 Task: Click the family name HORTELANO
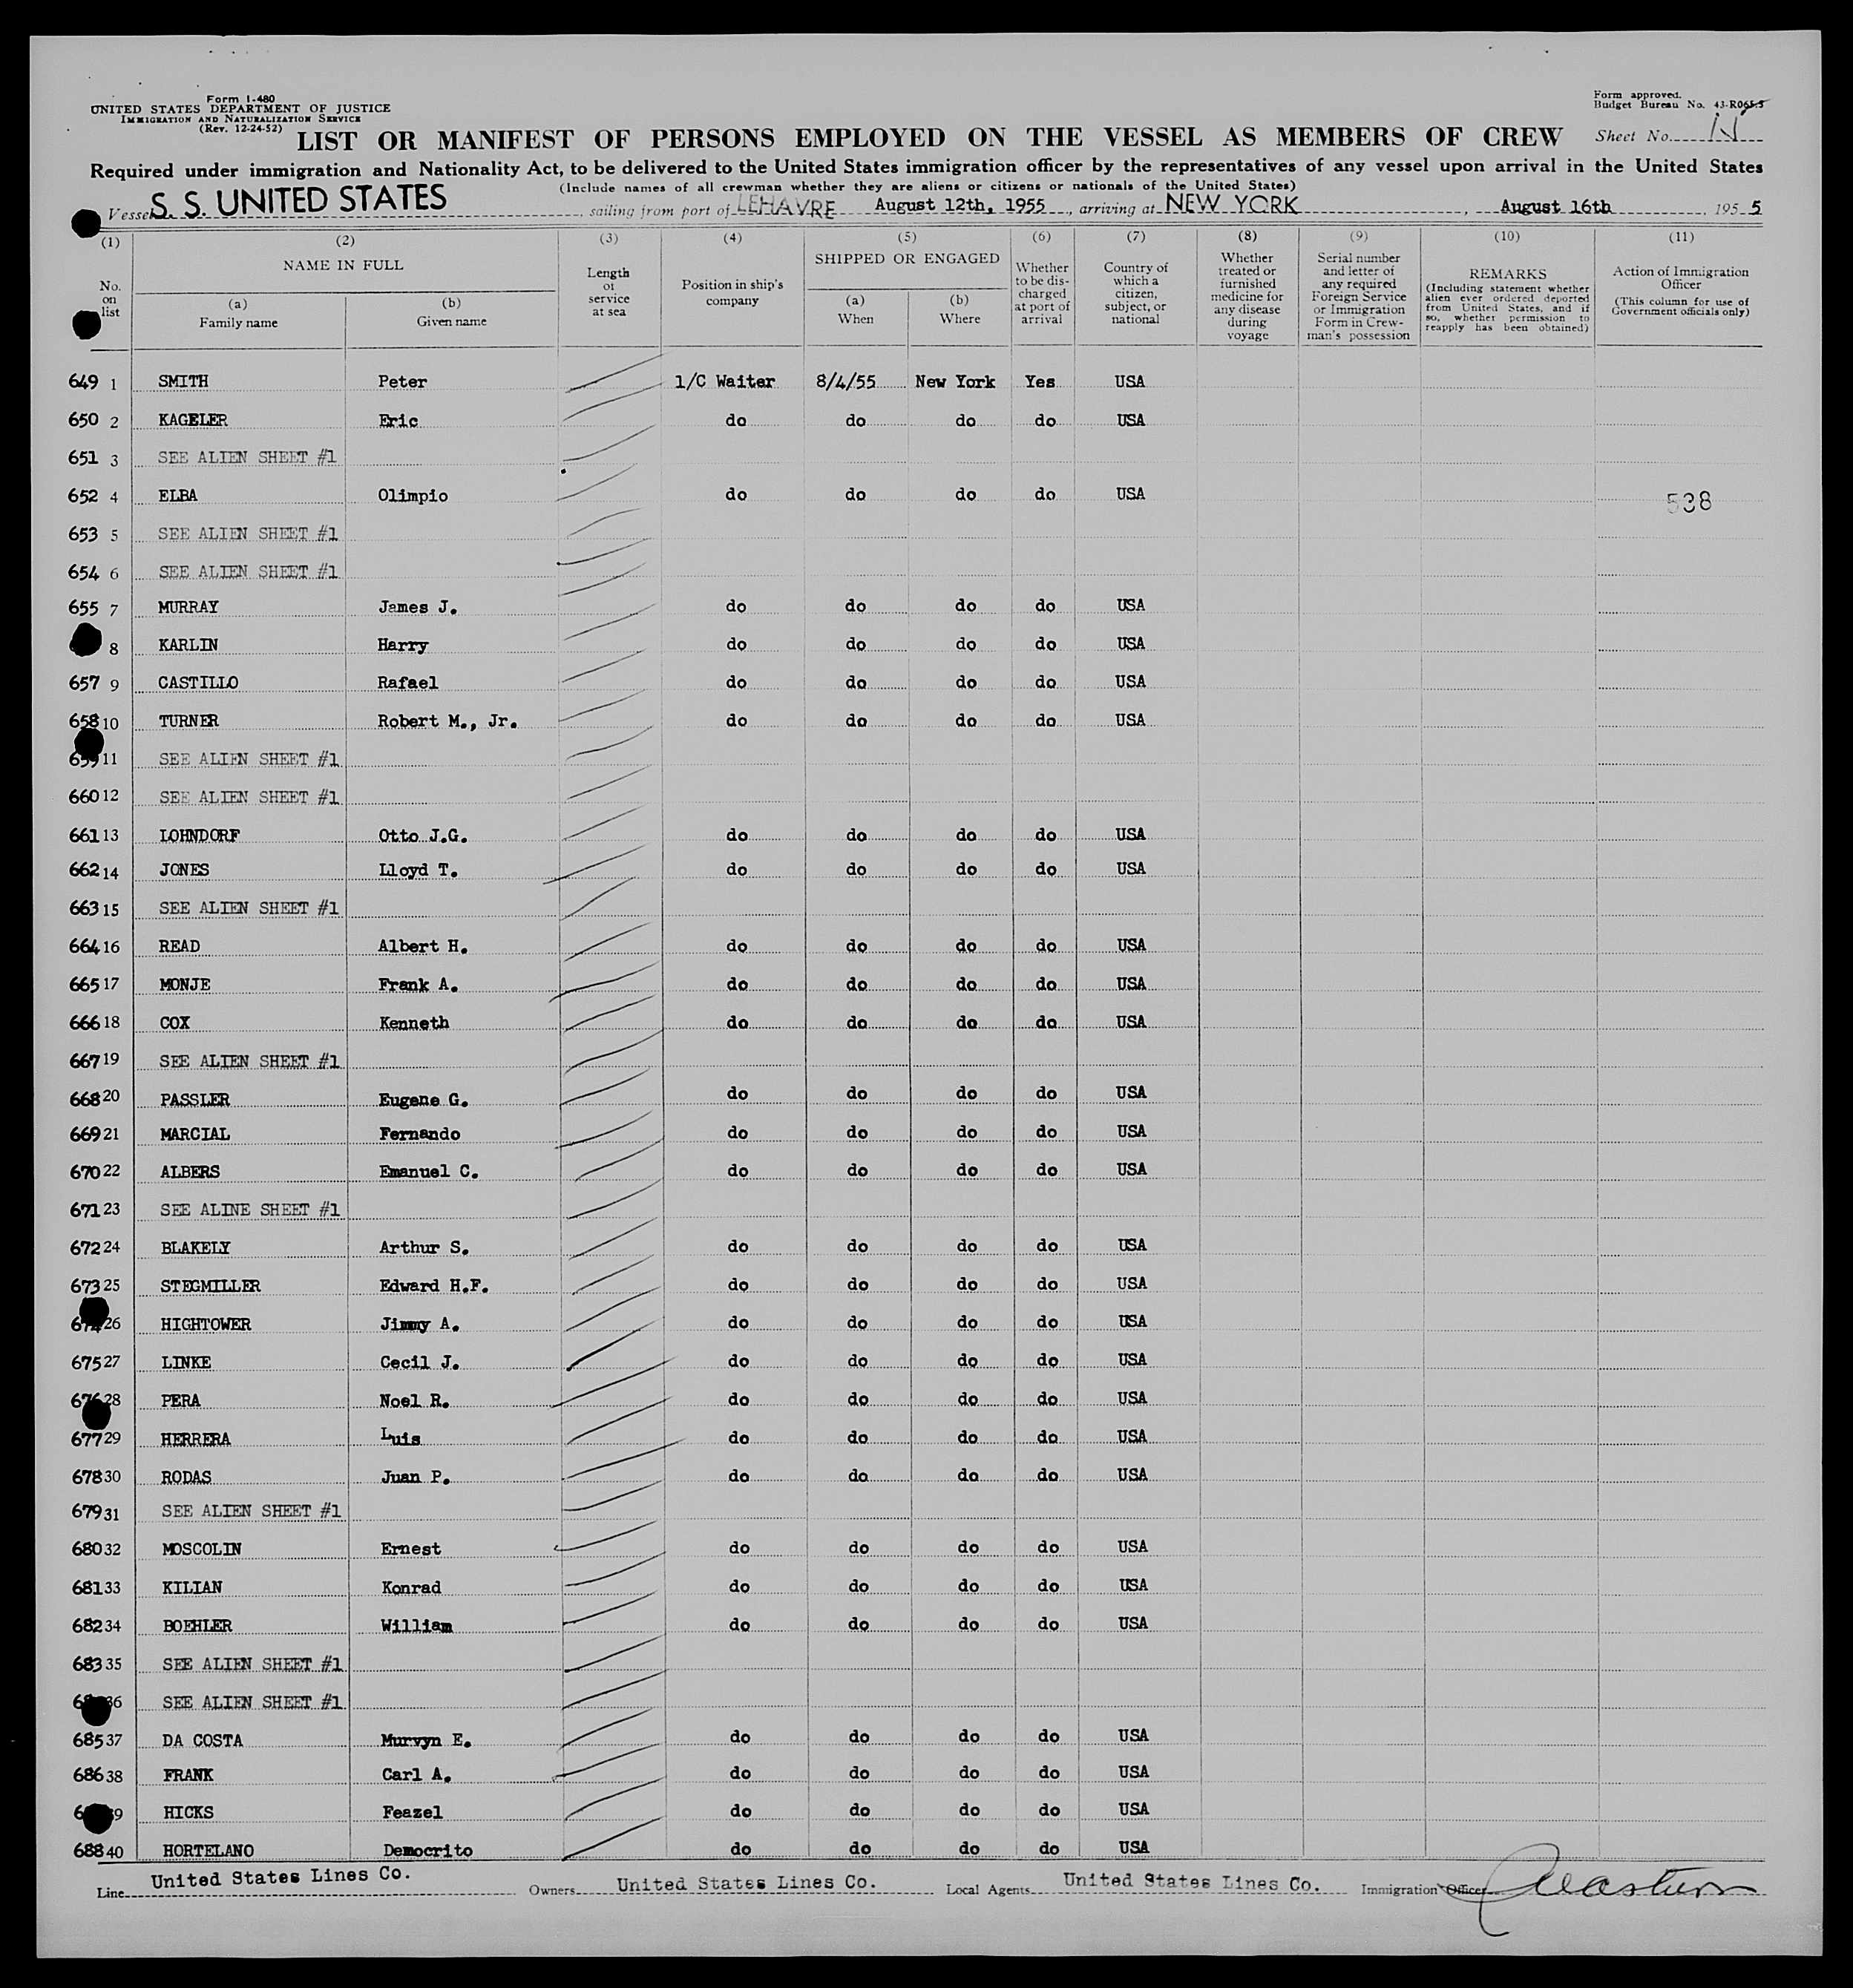point(207,1851)
